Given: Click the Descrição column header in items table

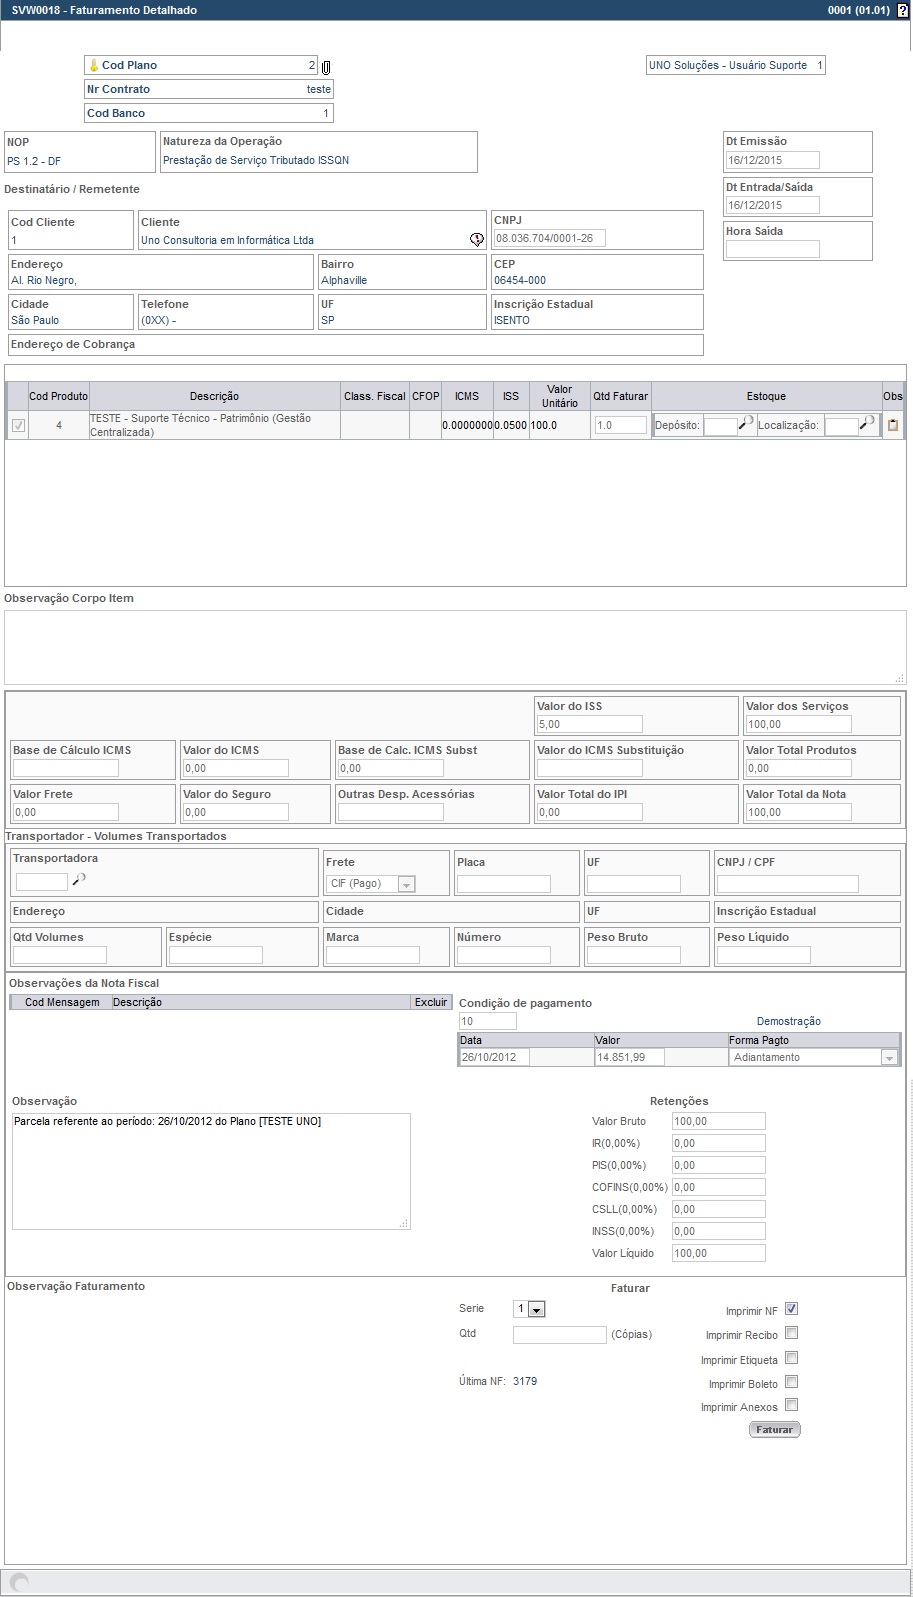Looking at the screenshot, I should coord(214,397).
